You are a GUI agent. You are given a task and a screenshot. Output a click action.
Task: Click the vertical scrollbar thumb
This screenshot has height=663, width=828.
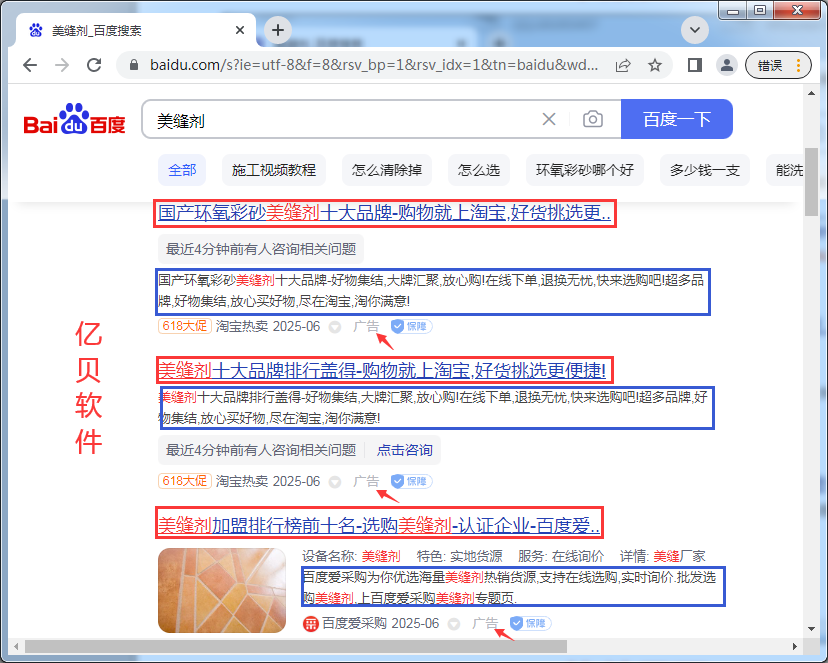[x=811, y=182]
